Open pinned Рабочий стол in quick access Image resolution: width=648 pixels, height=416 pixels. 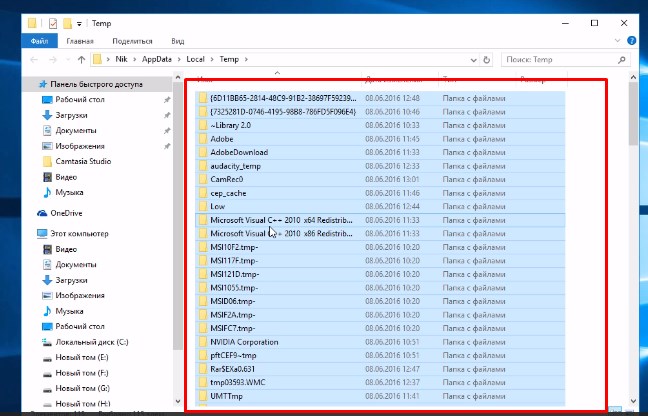point(80,100)
